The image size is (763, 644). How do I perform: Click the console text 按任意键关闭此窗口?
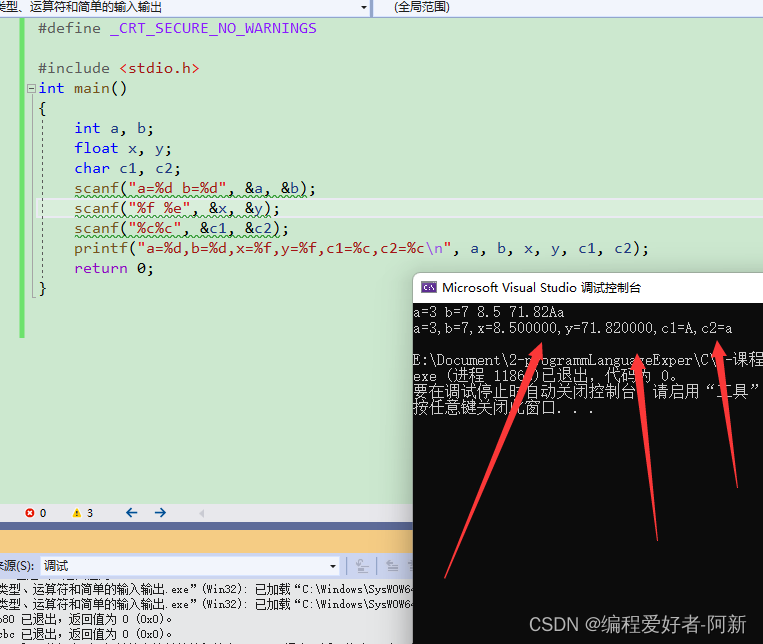[x=503, y=407]
